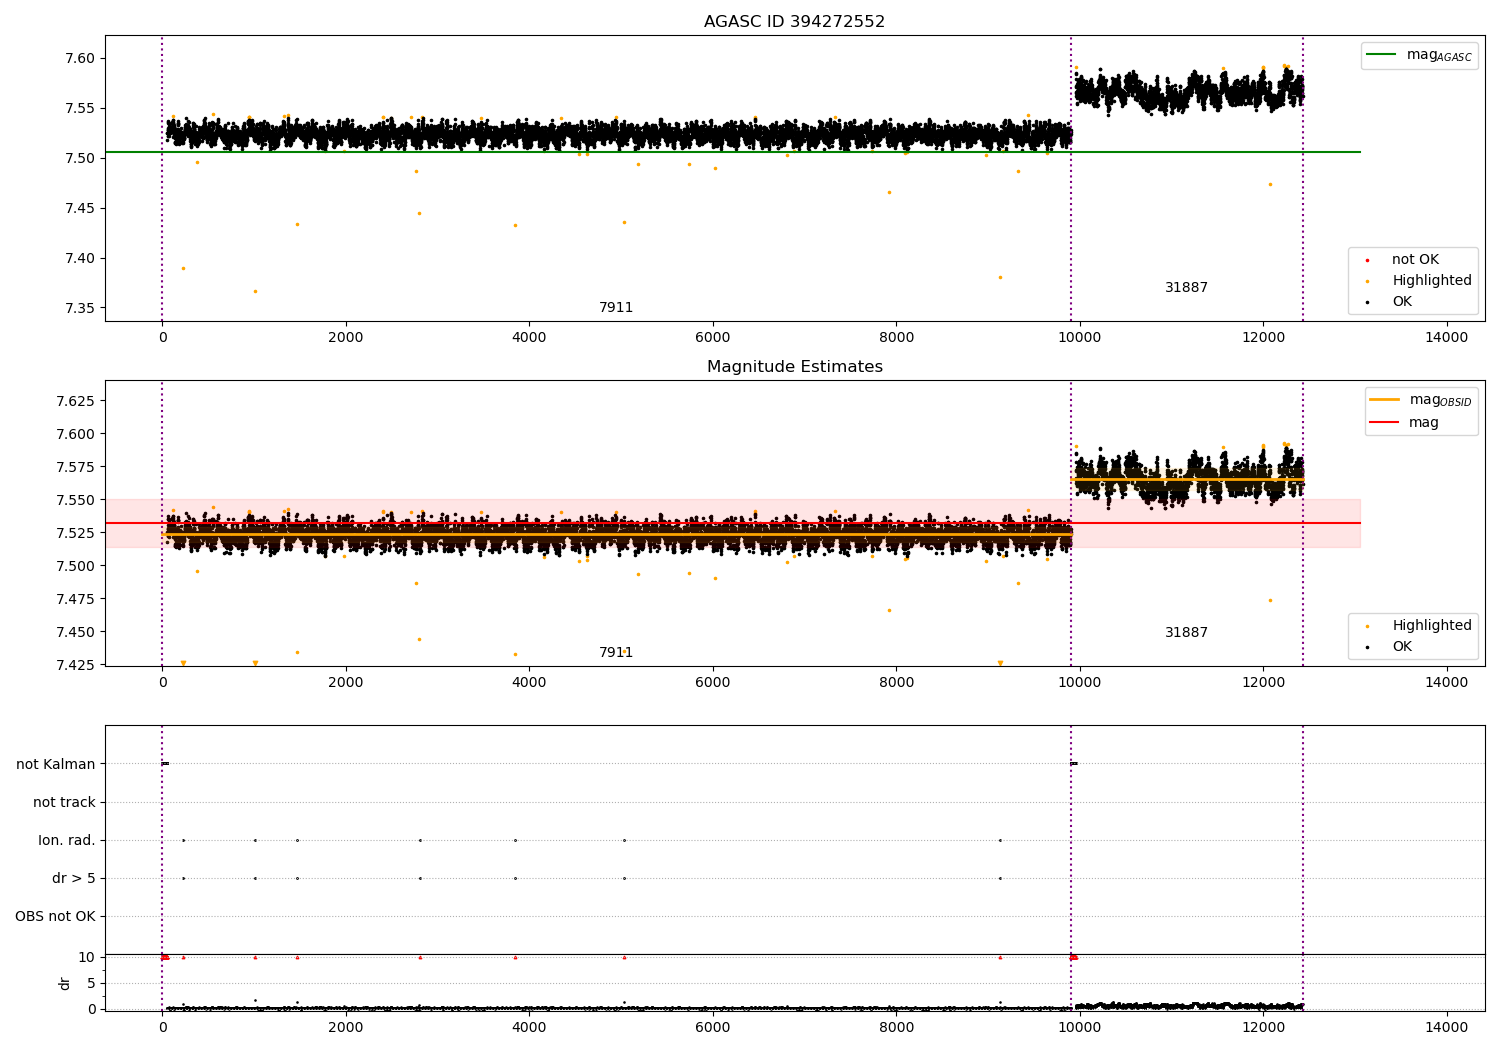The height and width of the screenshot is (1050, 1500).
Task: Click the orange mag OBSID legend line
Action: [x=1385, y=400]
